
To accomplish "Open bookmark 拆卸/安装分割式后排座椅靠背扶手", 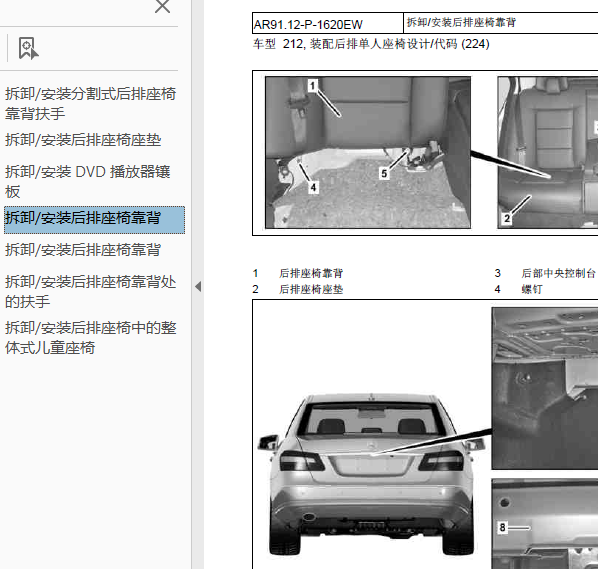I will click(x=90, y=104).
